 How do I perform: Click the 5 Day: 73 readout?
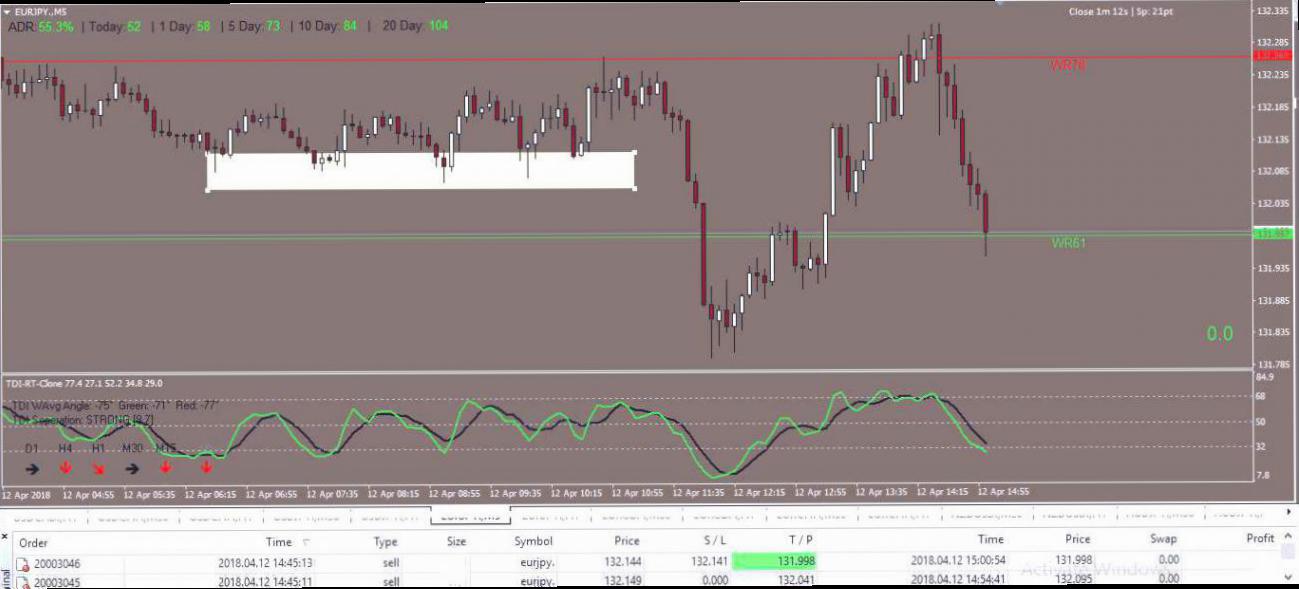pos(254,26)
